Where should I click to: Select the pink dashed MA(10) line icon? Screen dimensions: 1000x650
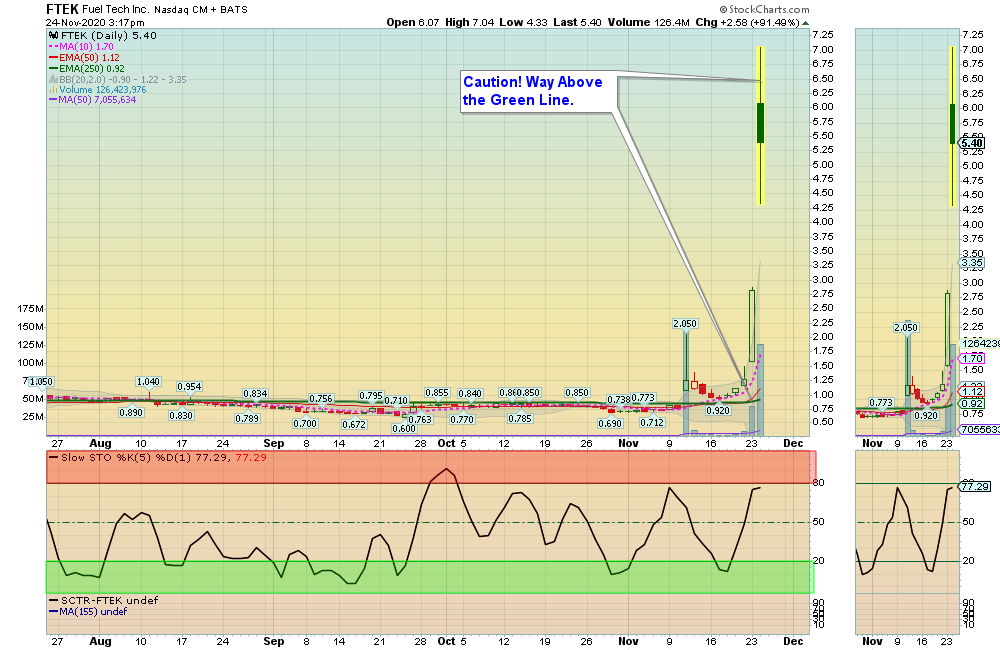[x=53, y=47]
